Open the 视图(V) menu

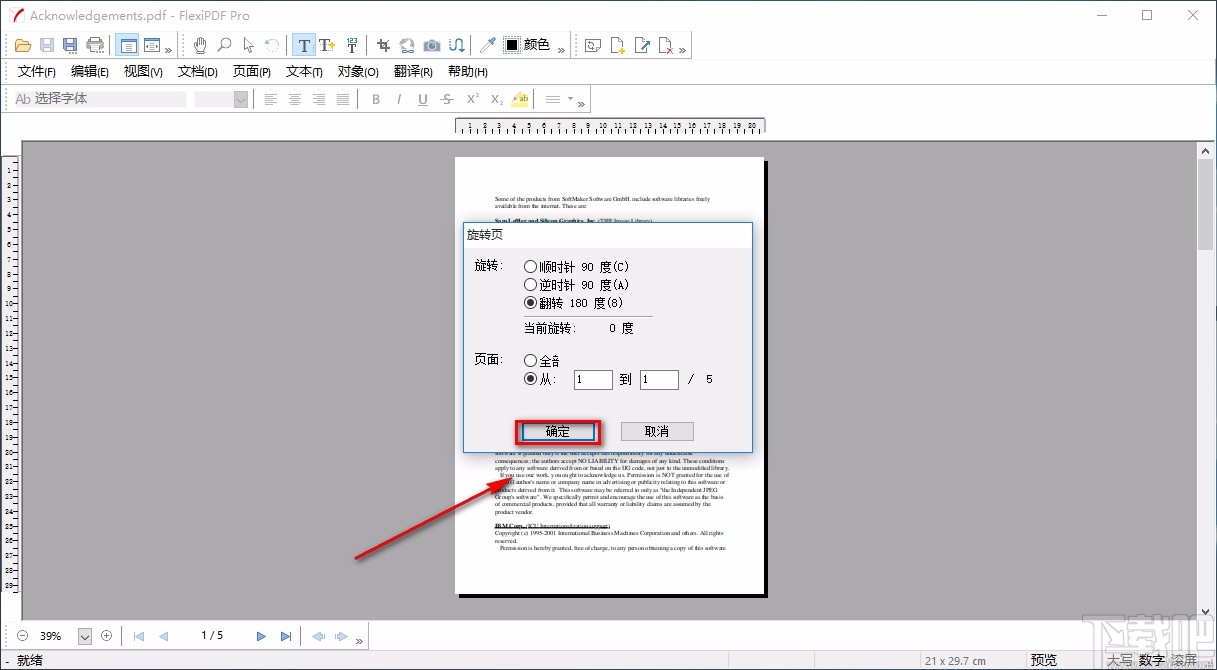point(143,72)
